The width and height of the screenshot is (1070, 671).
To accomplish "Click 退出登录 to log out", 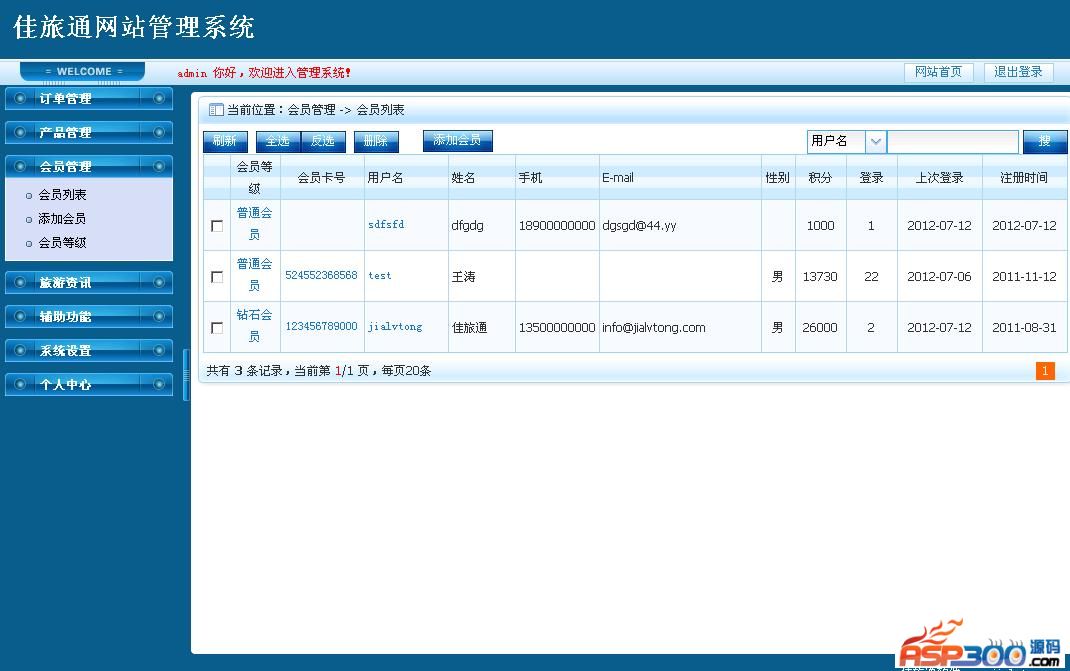I will click(1018, 72).
